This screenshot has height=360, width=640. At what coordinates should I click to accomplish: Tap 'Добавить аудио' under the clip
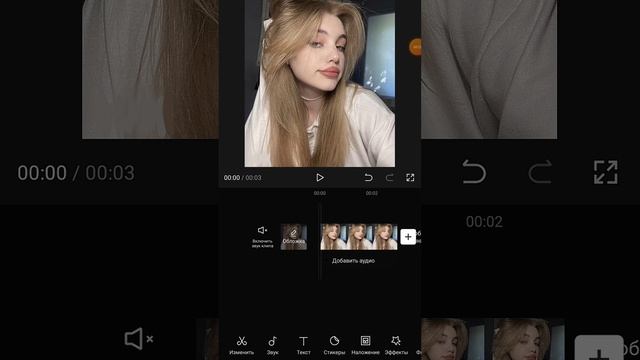[x=353, y=261]
